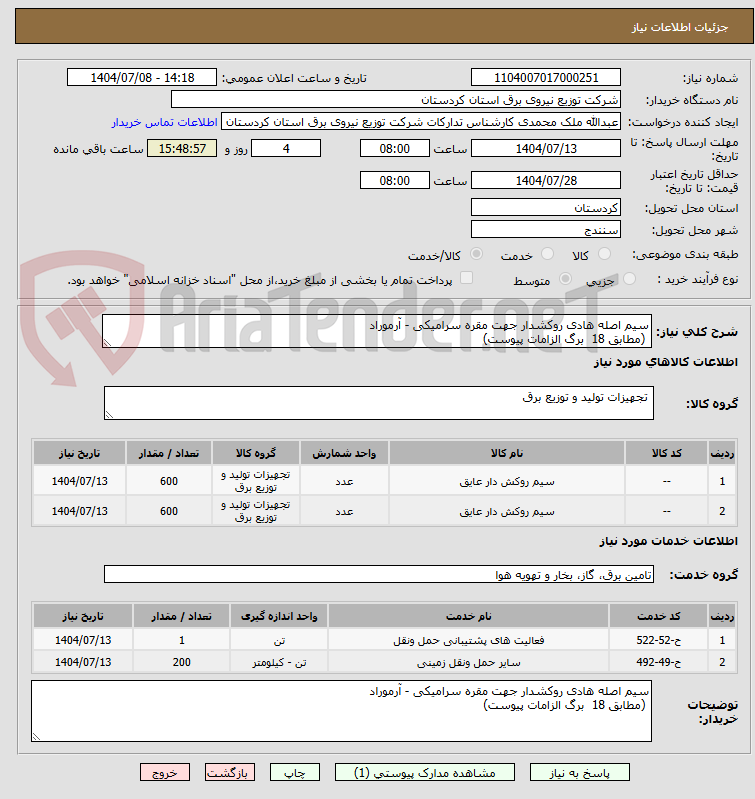Click the remaining days field showing 4

tap(286, 148)
